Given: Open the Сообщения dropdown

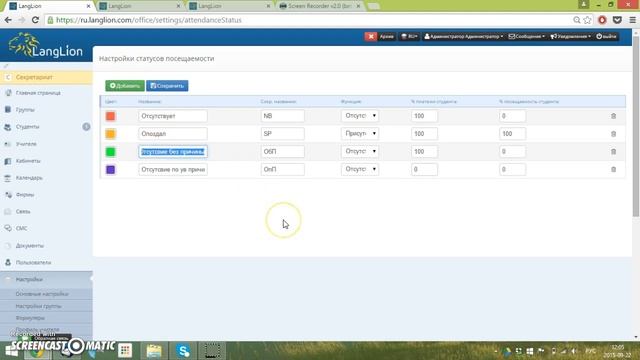Looking at the screenshot, I should pos(527,36).
